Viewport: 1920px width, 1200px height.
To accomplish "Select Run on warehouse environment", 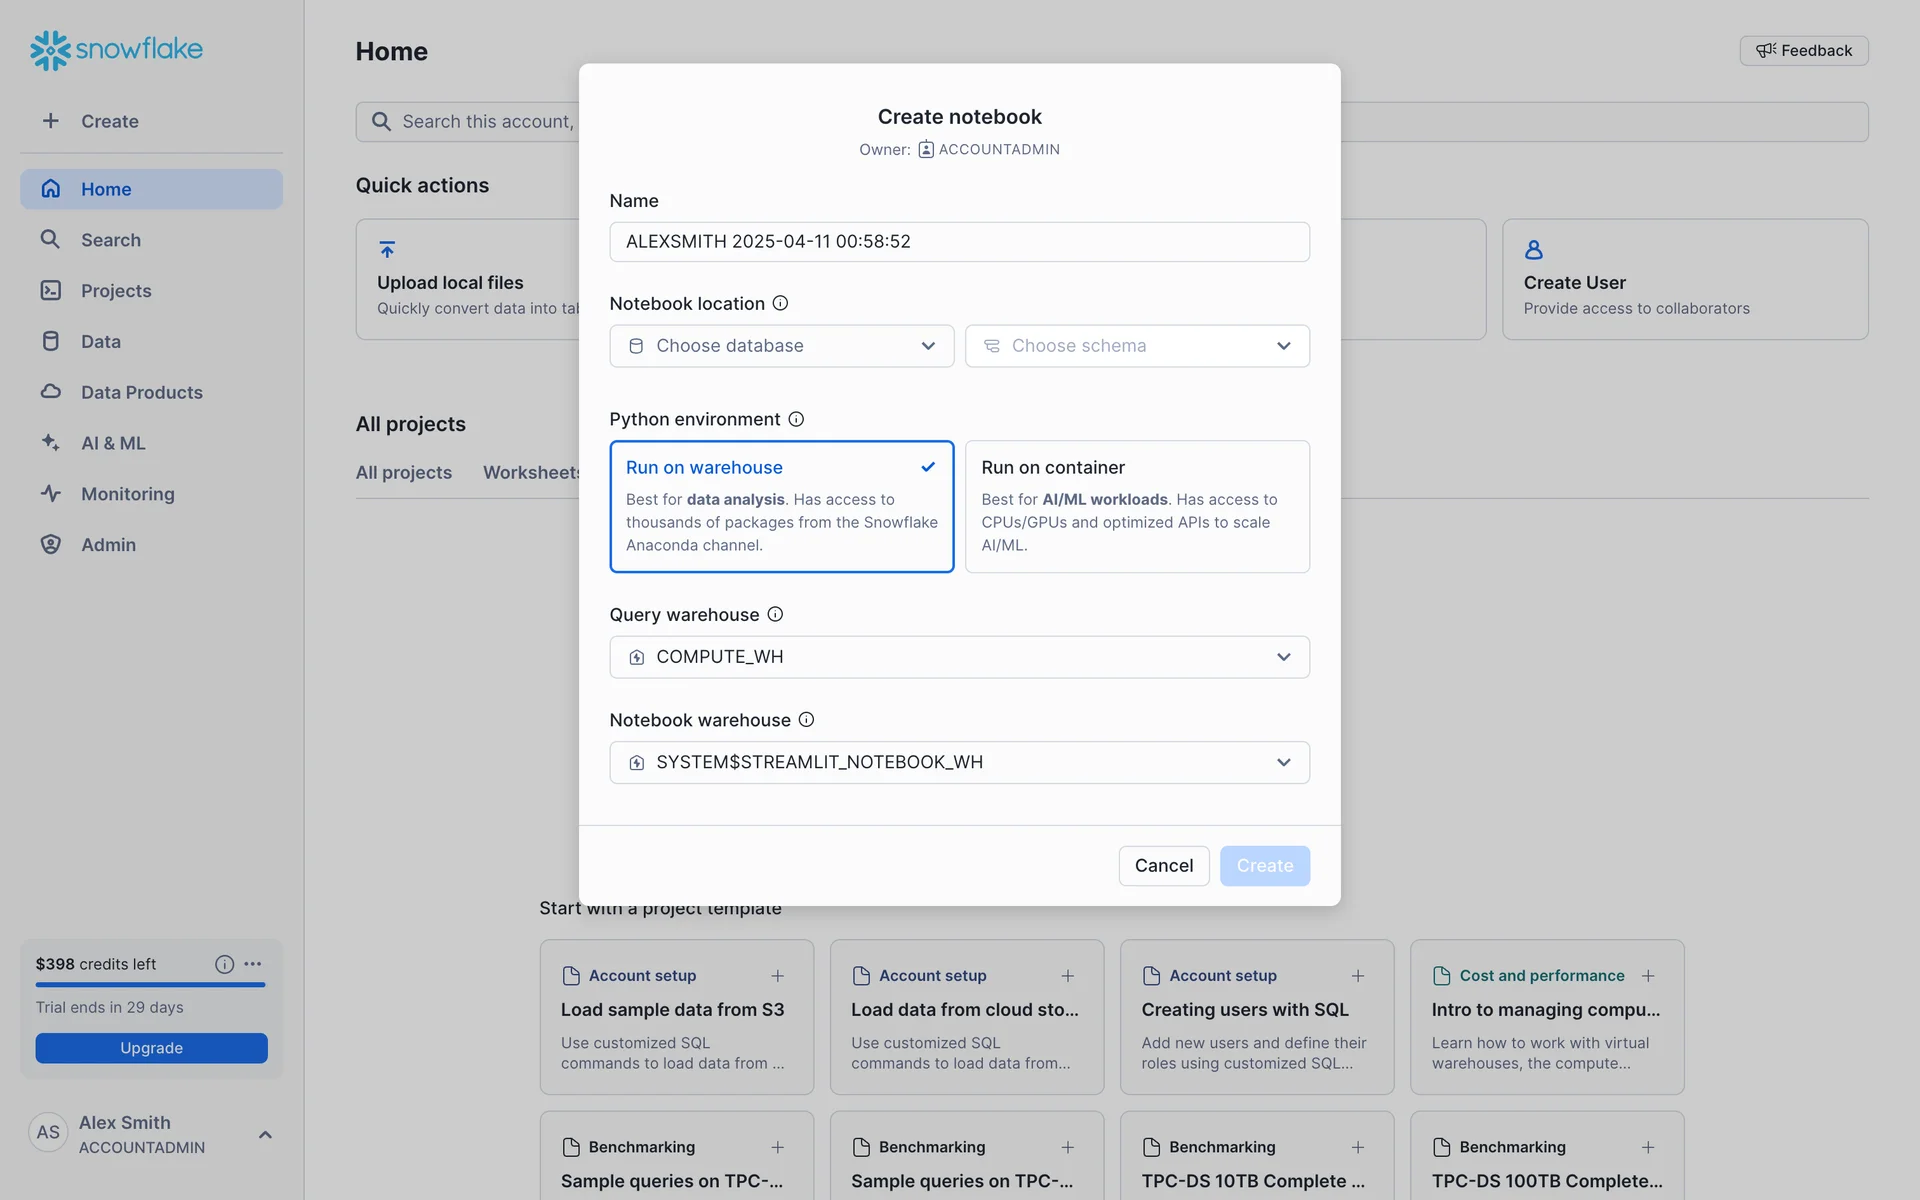I will [x=781, y=506].
